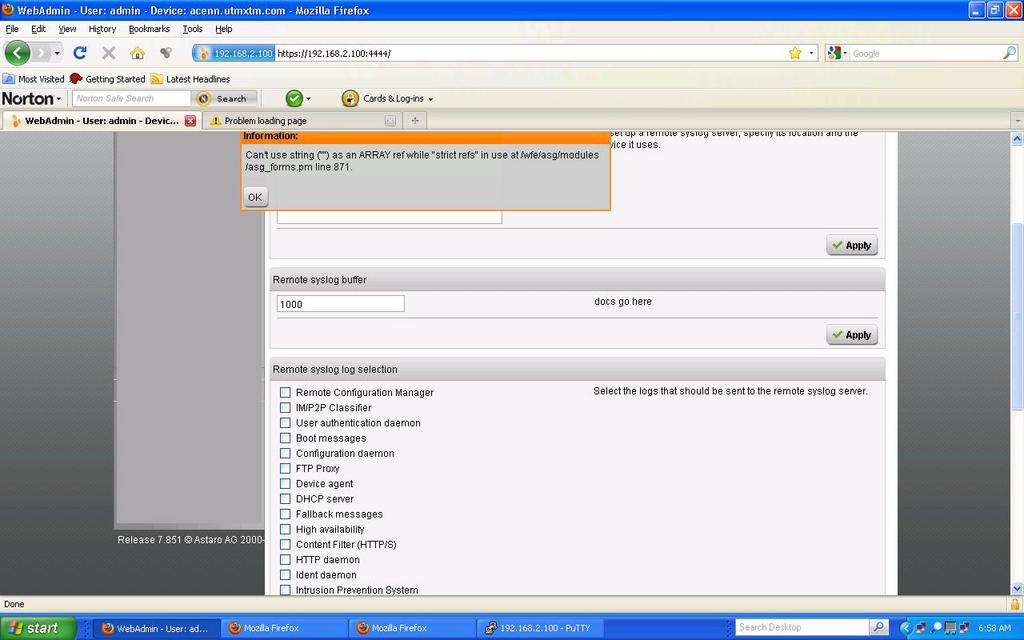This screenshot has width=1024, height=640.
Task: Open the Bookmarks menu
Action: tap(149, 29)
